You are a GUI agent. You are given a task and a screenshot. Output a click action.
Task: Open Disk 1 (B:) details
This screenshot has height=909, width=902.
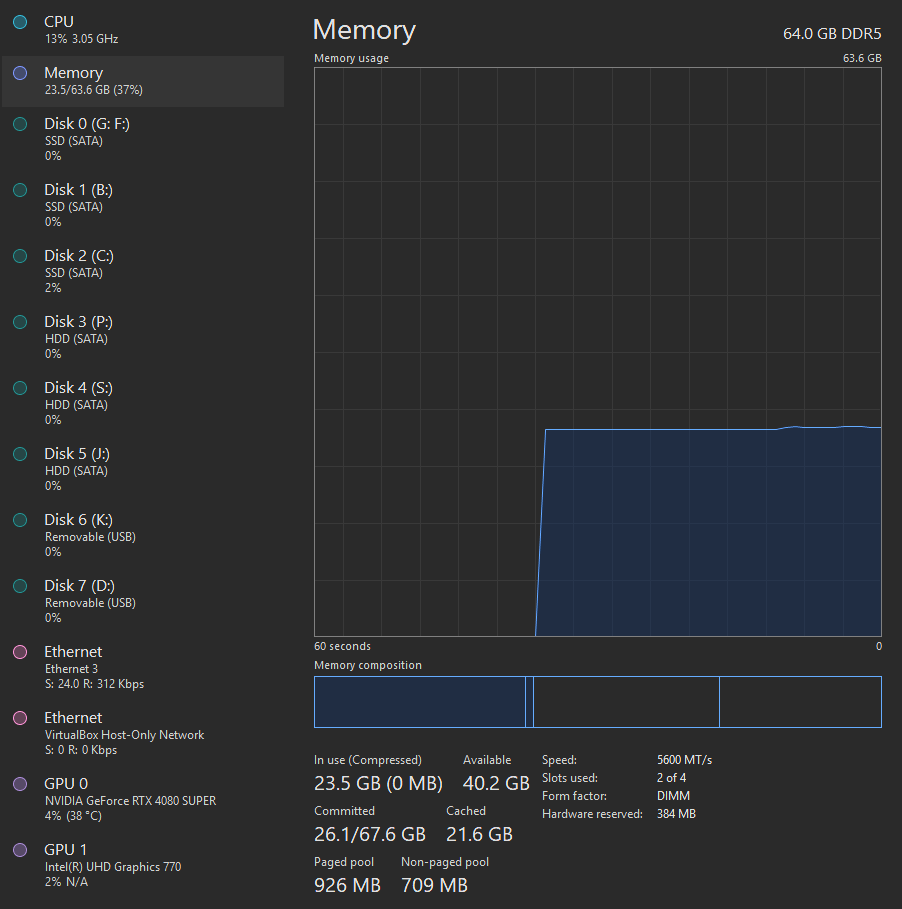click(x=143, y=205)
